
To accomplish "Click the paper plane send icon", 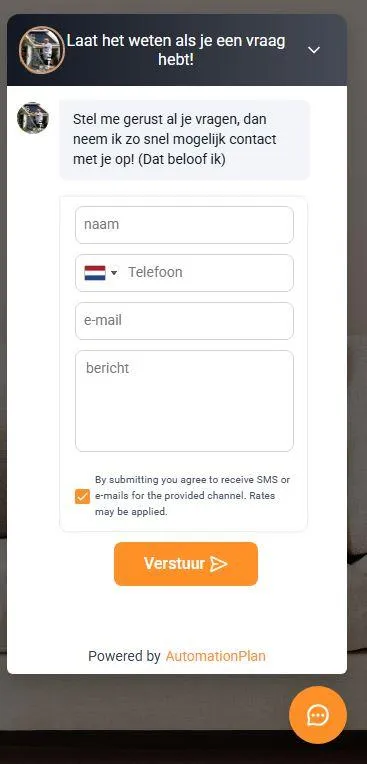I will coord(219,564).
